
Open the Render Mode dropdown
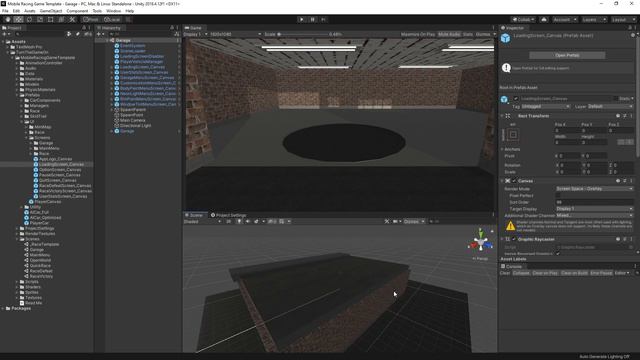coord(594,189)
